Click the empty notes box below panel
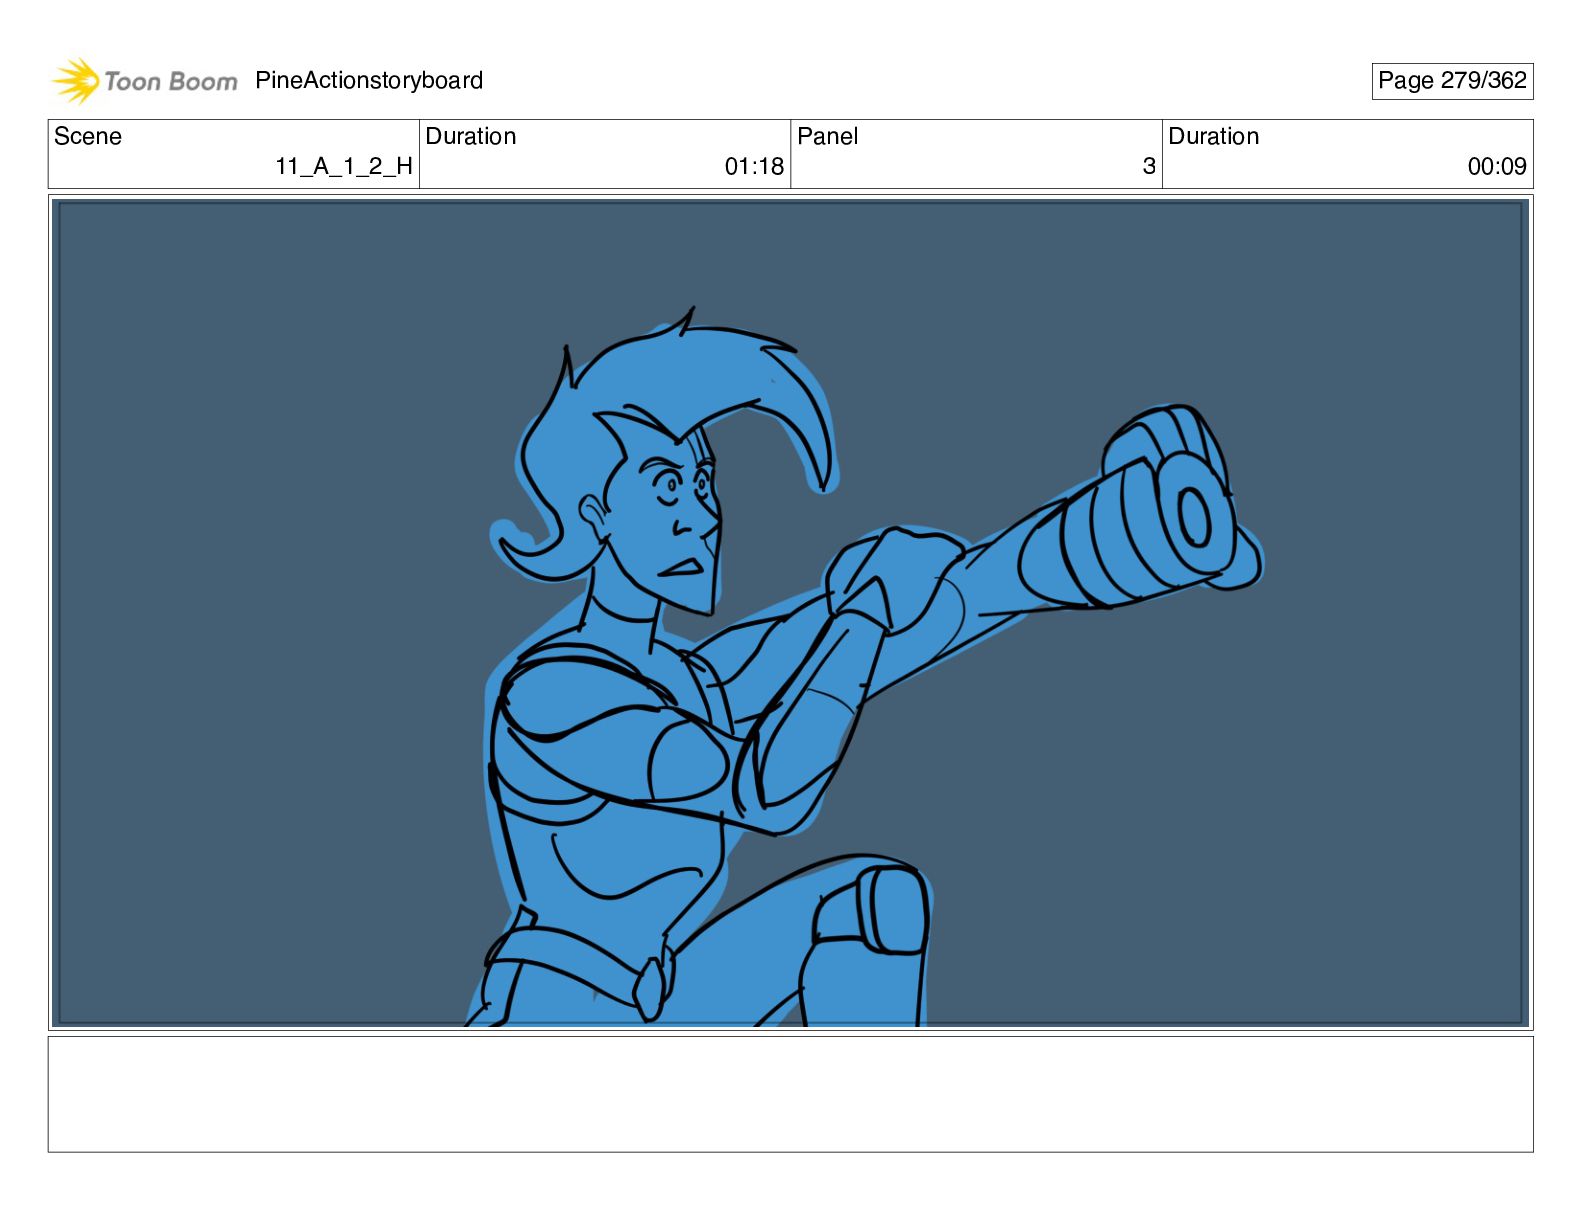 pyautogui.click(x=791, y=1094)
